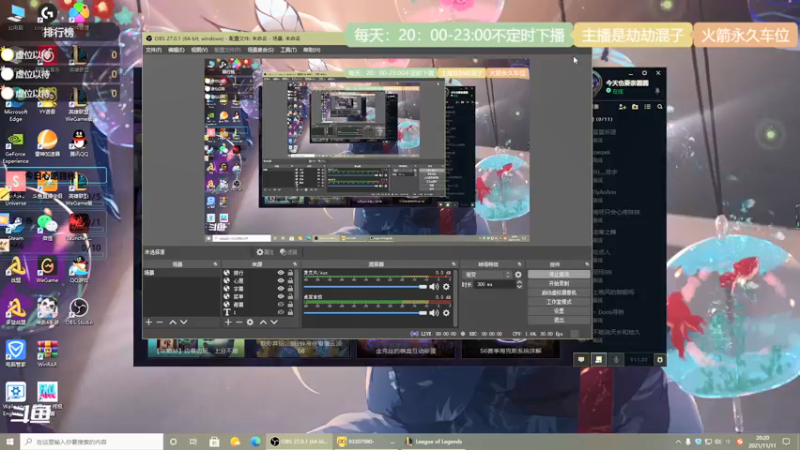Click 启动虚拟摄像机 button
The height and width of the screenshot is (450, 800).
[559, 293]
